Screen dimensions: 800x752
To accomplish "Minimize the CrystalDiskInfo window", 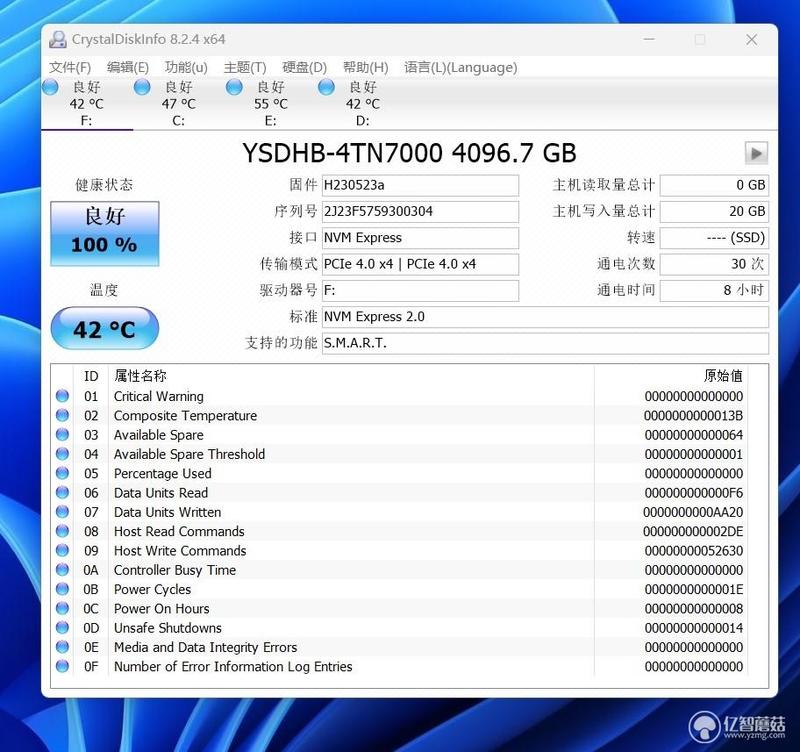I will point(649,39).
